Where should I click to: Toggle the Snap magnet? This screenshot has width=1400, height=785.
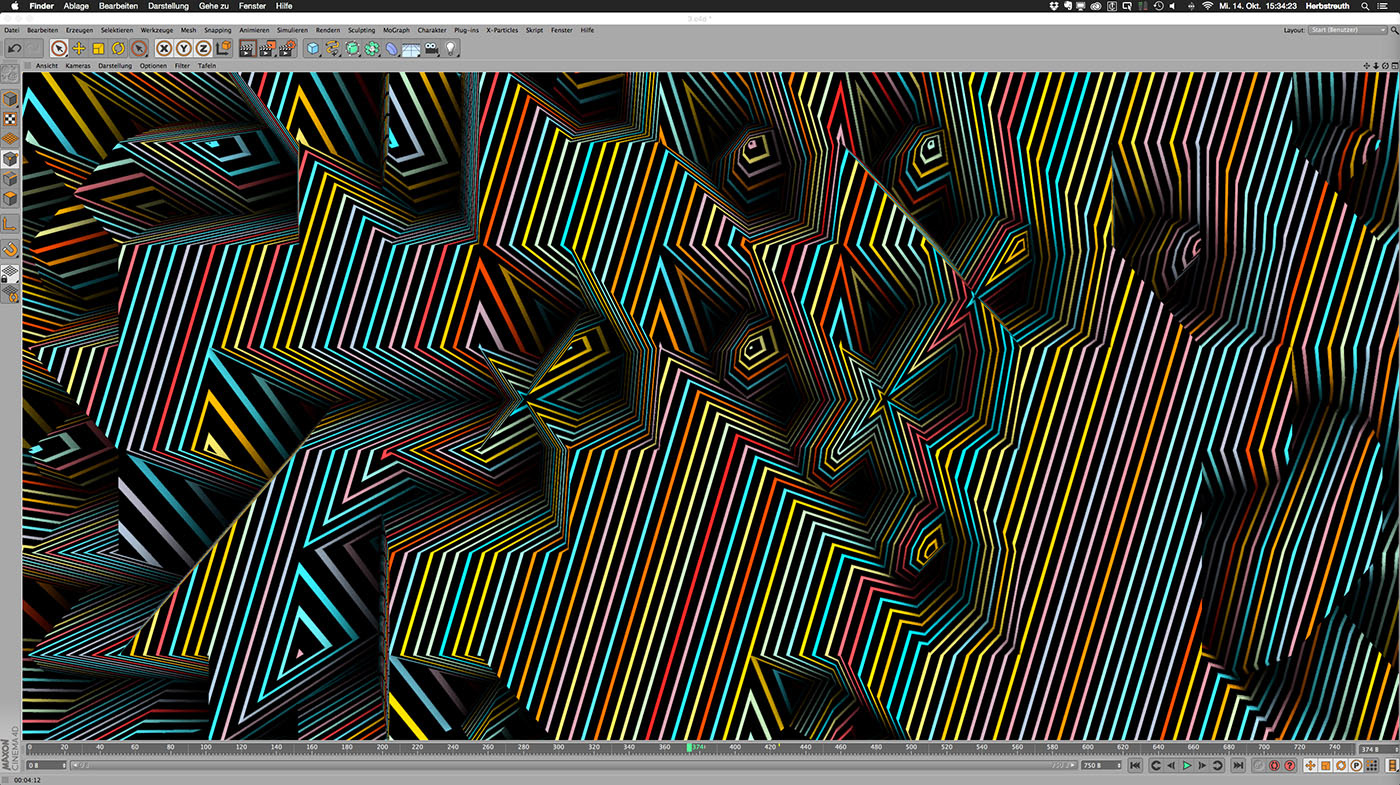[x=11, y=249]
